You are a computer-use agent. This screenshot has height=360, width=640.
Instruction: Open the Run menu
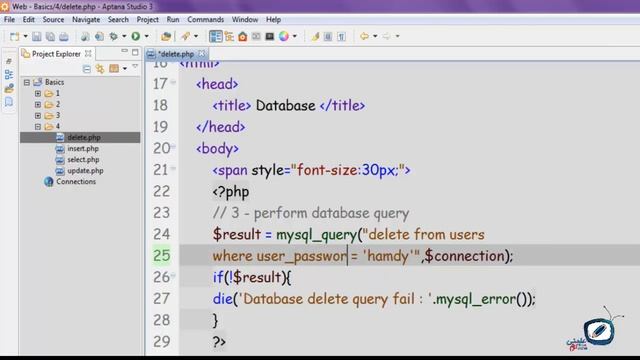(x=173, y=20)
